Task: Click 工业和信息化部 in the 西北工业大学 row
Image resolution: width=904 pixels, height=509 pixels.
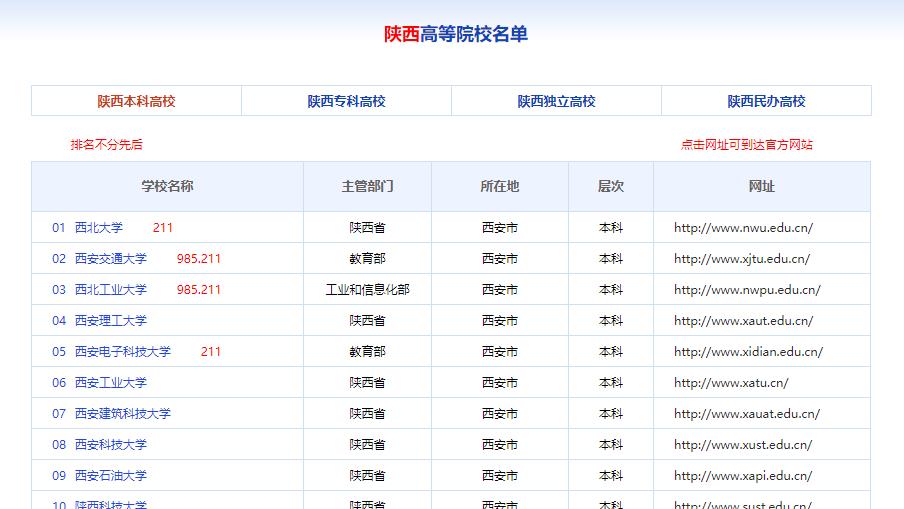Action: (x=367, y=290)
